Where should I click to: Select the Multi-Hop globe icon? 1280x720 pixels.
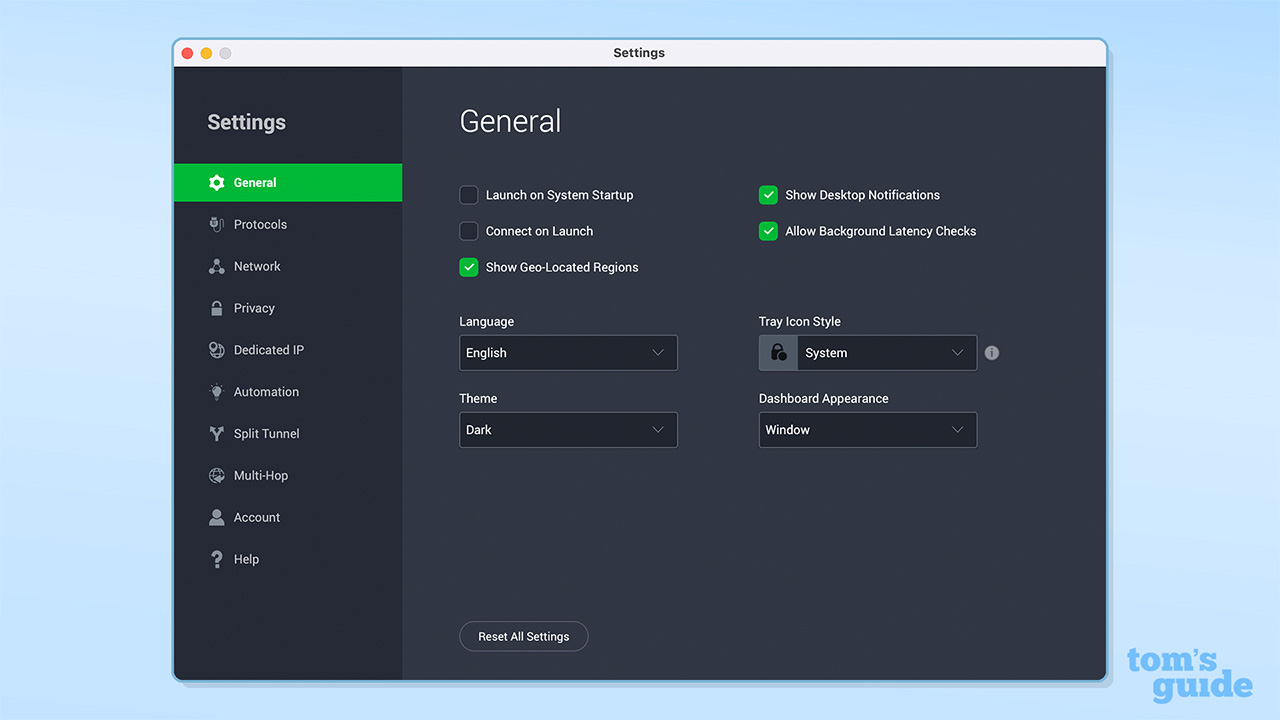216,475
